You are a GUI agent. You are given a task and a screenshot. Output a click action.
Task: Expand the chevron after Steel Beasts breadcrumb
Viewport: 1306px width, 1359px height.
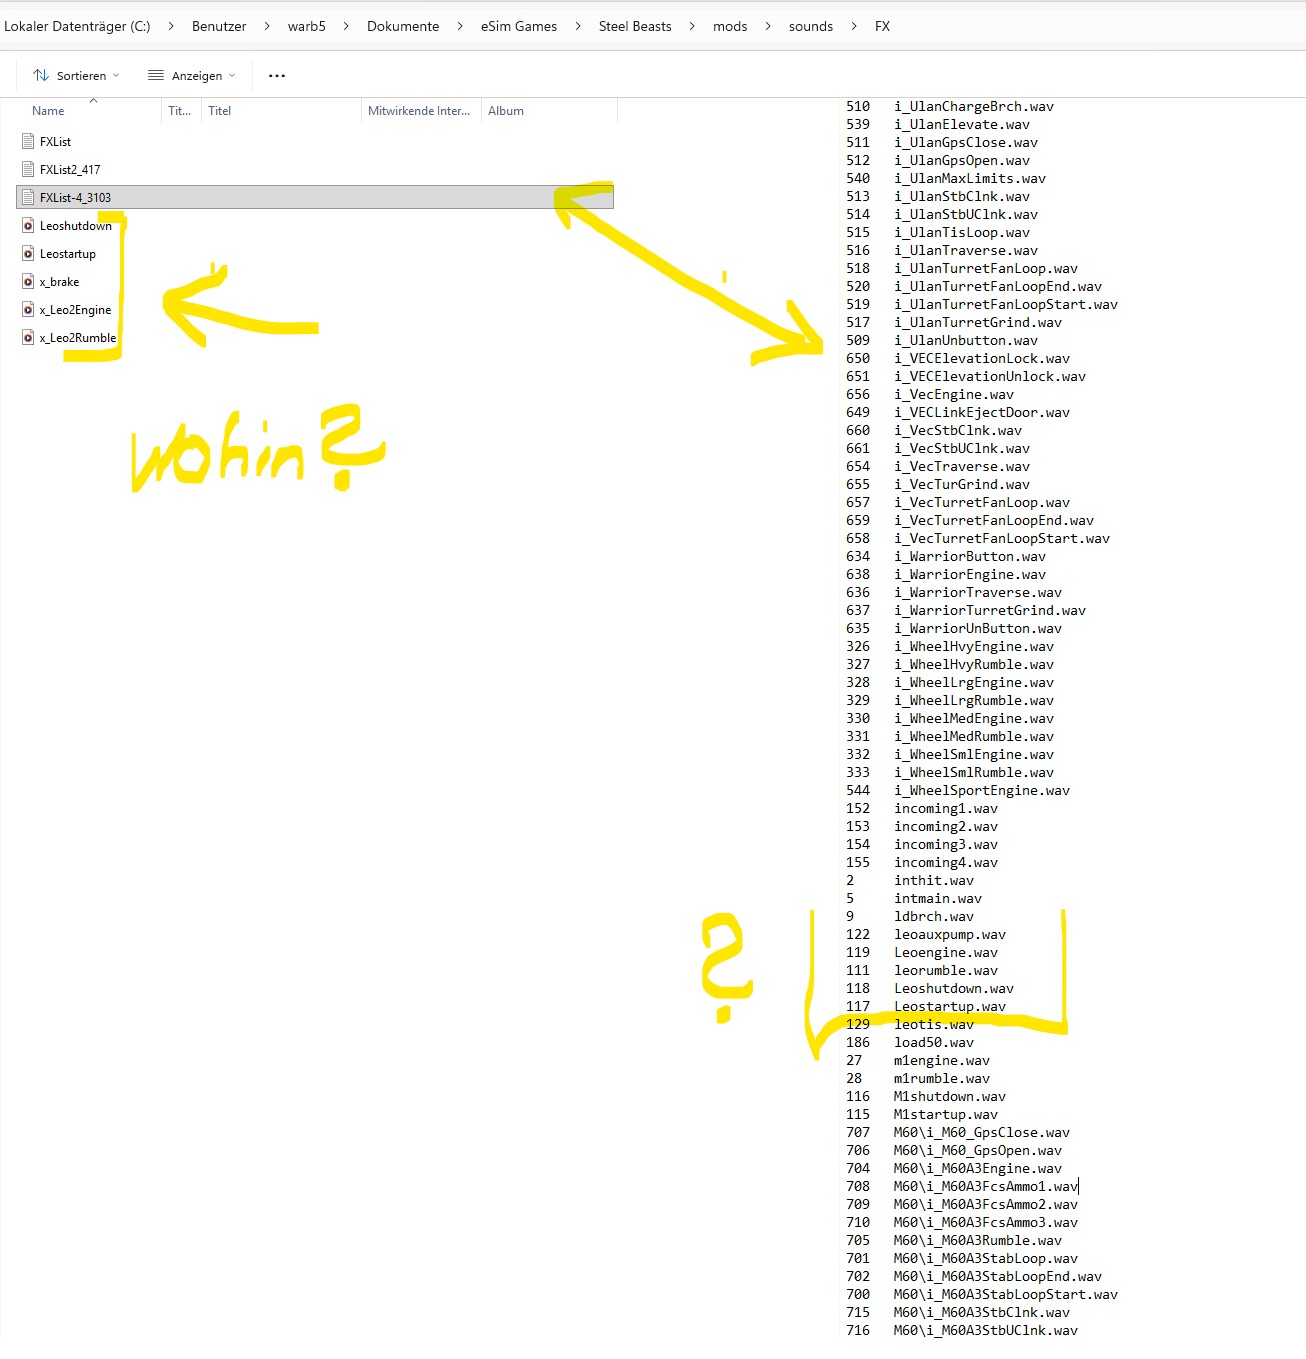tap(692, 27)
